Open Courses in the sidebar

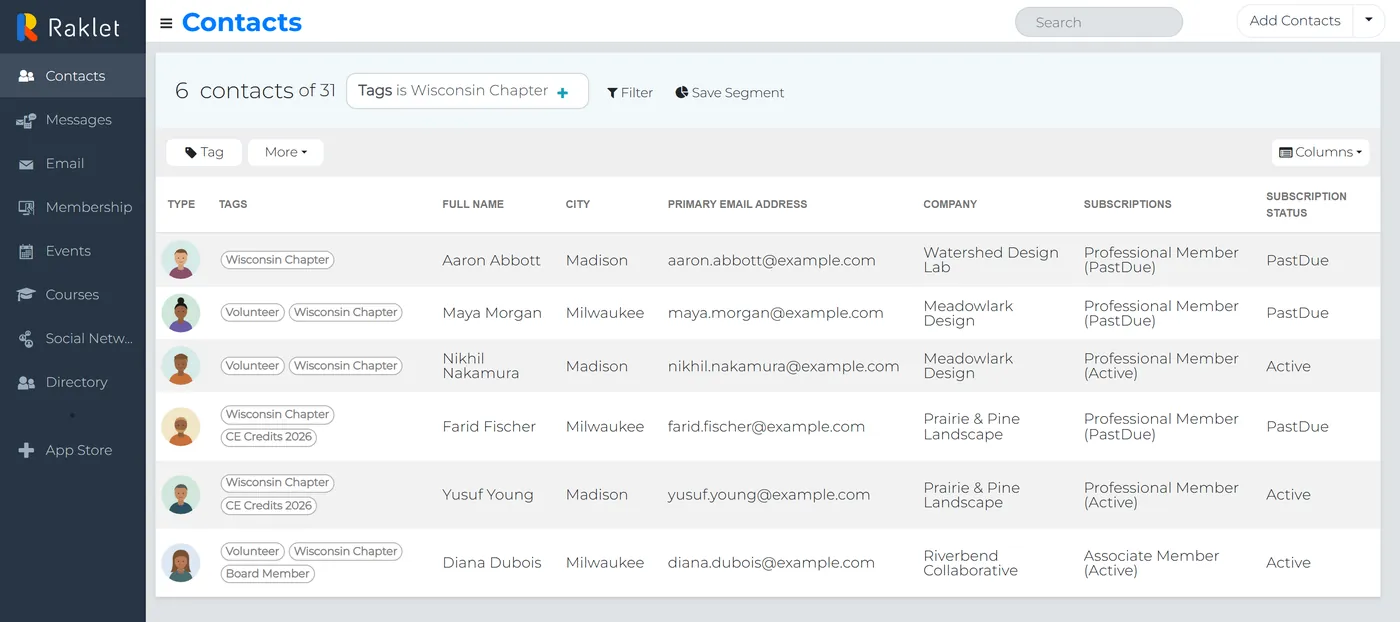coord(73,295)
